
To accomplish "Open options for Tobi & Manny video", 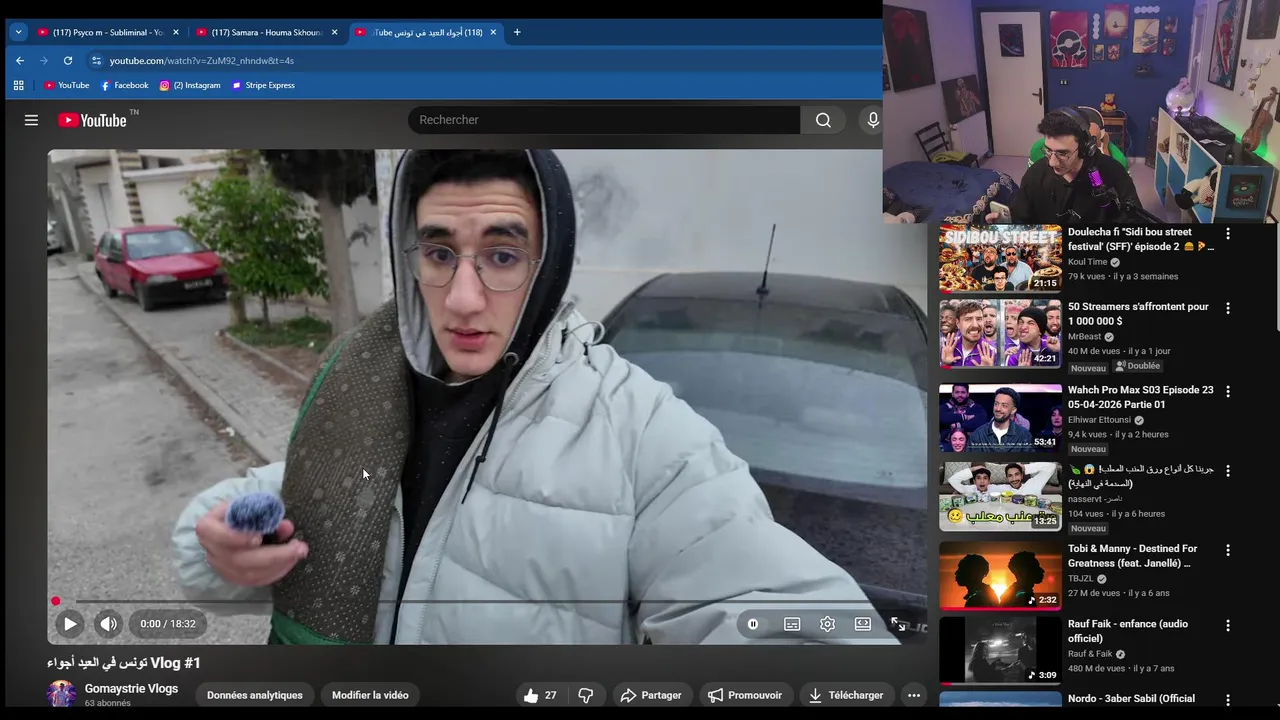I will click(x=1228, y=551).
